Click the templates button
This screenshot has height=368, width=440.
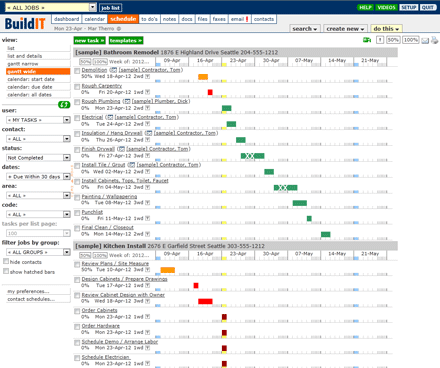point(126,40)
